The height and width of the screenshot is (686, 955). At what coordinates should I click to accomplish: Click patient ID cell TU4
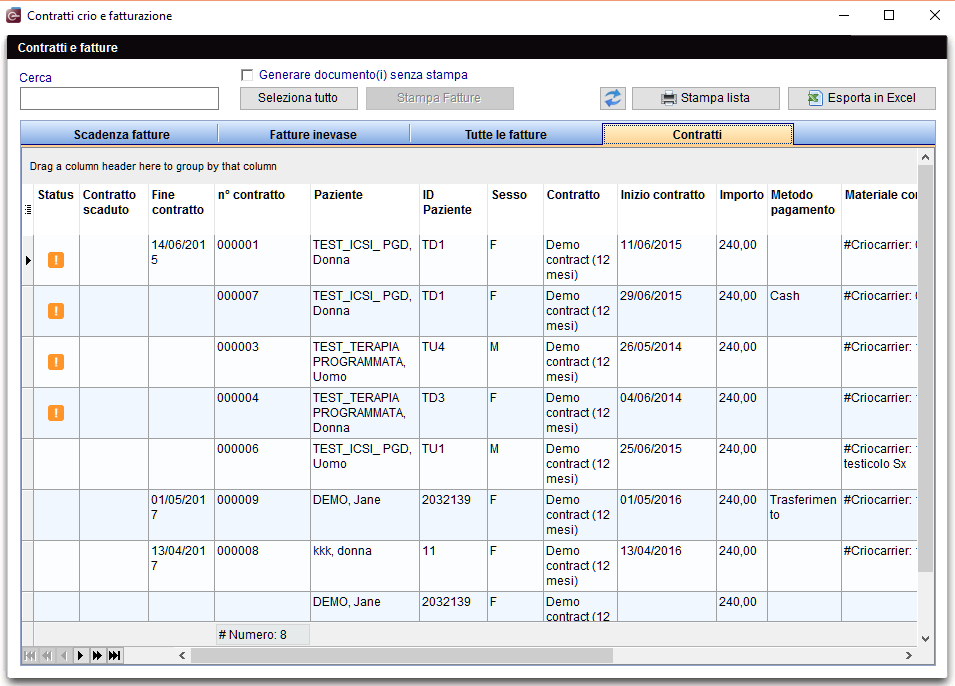453,362
